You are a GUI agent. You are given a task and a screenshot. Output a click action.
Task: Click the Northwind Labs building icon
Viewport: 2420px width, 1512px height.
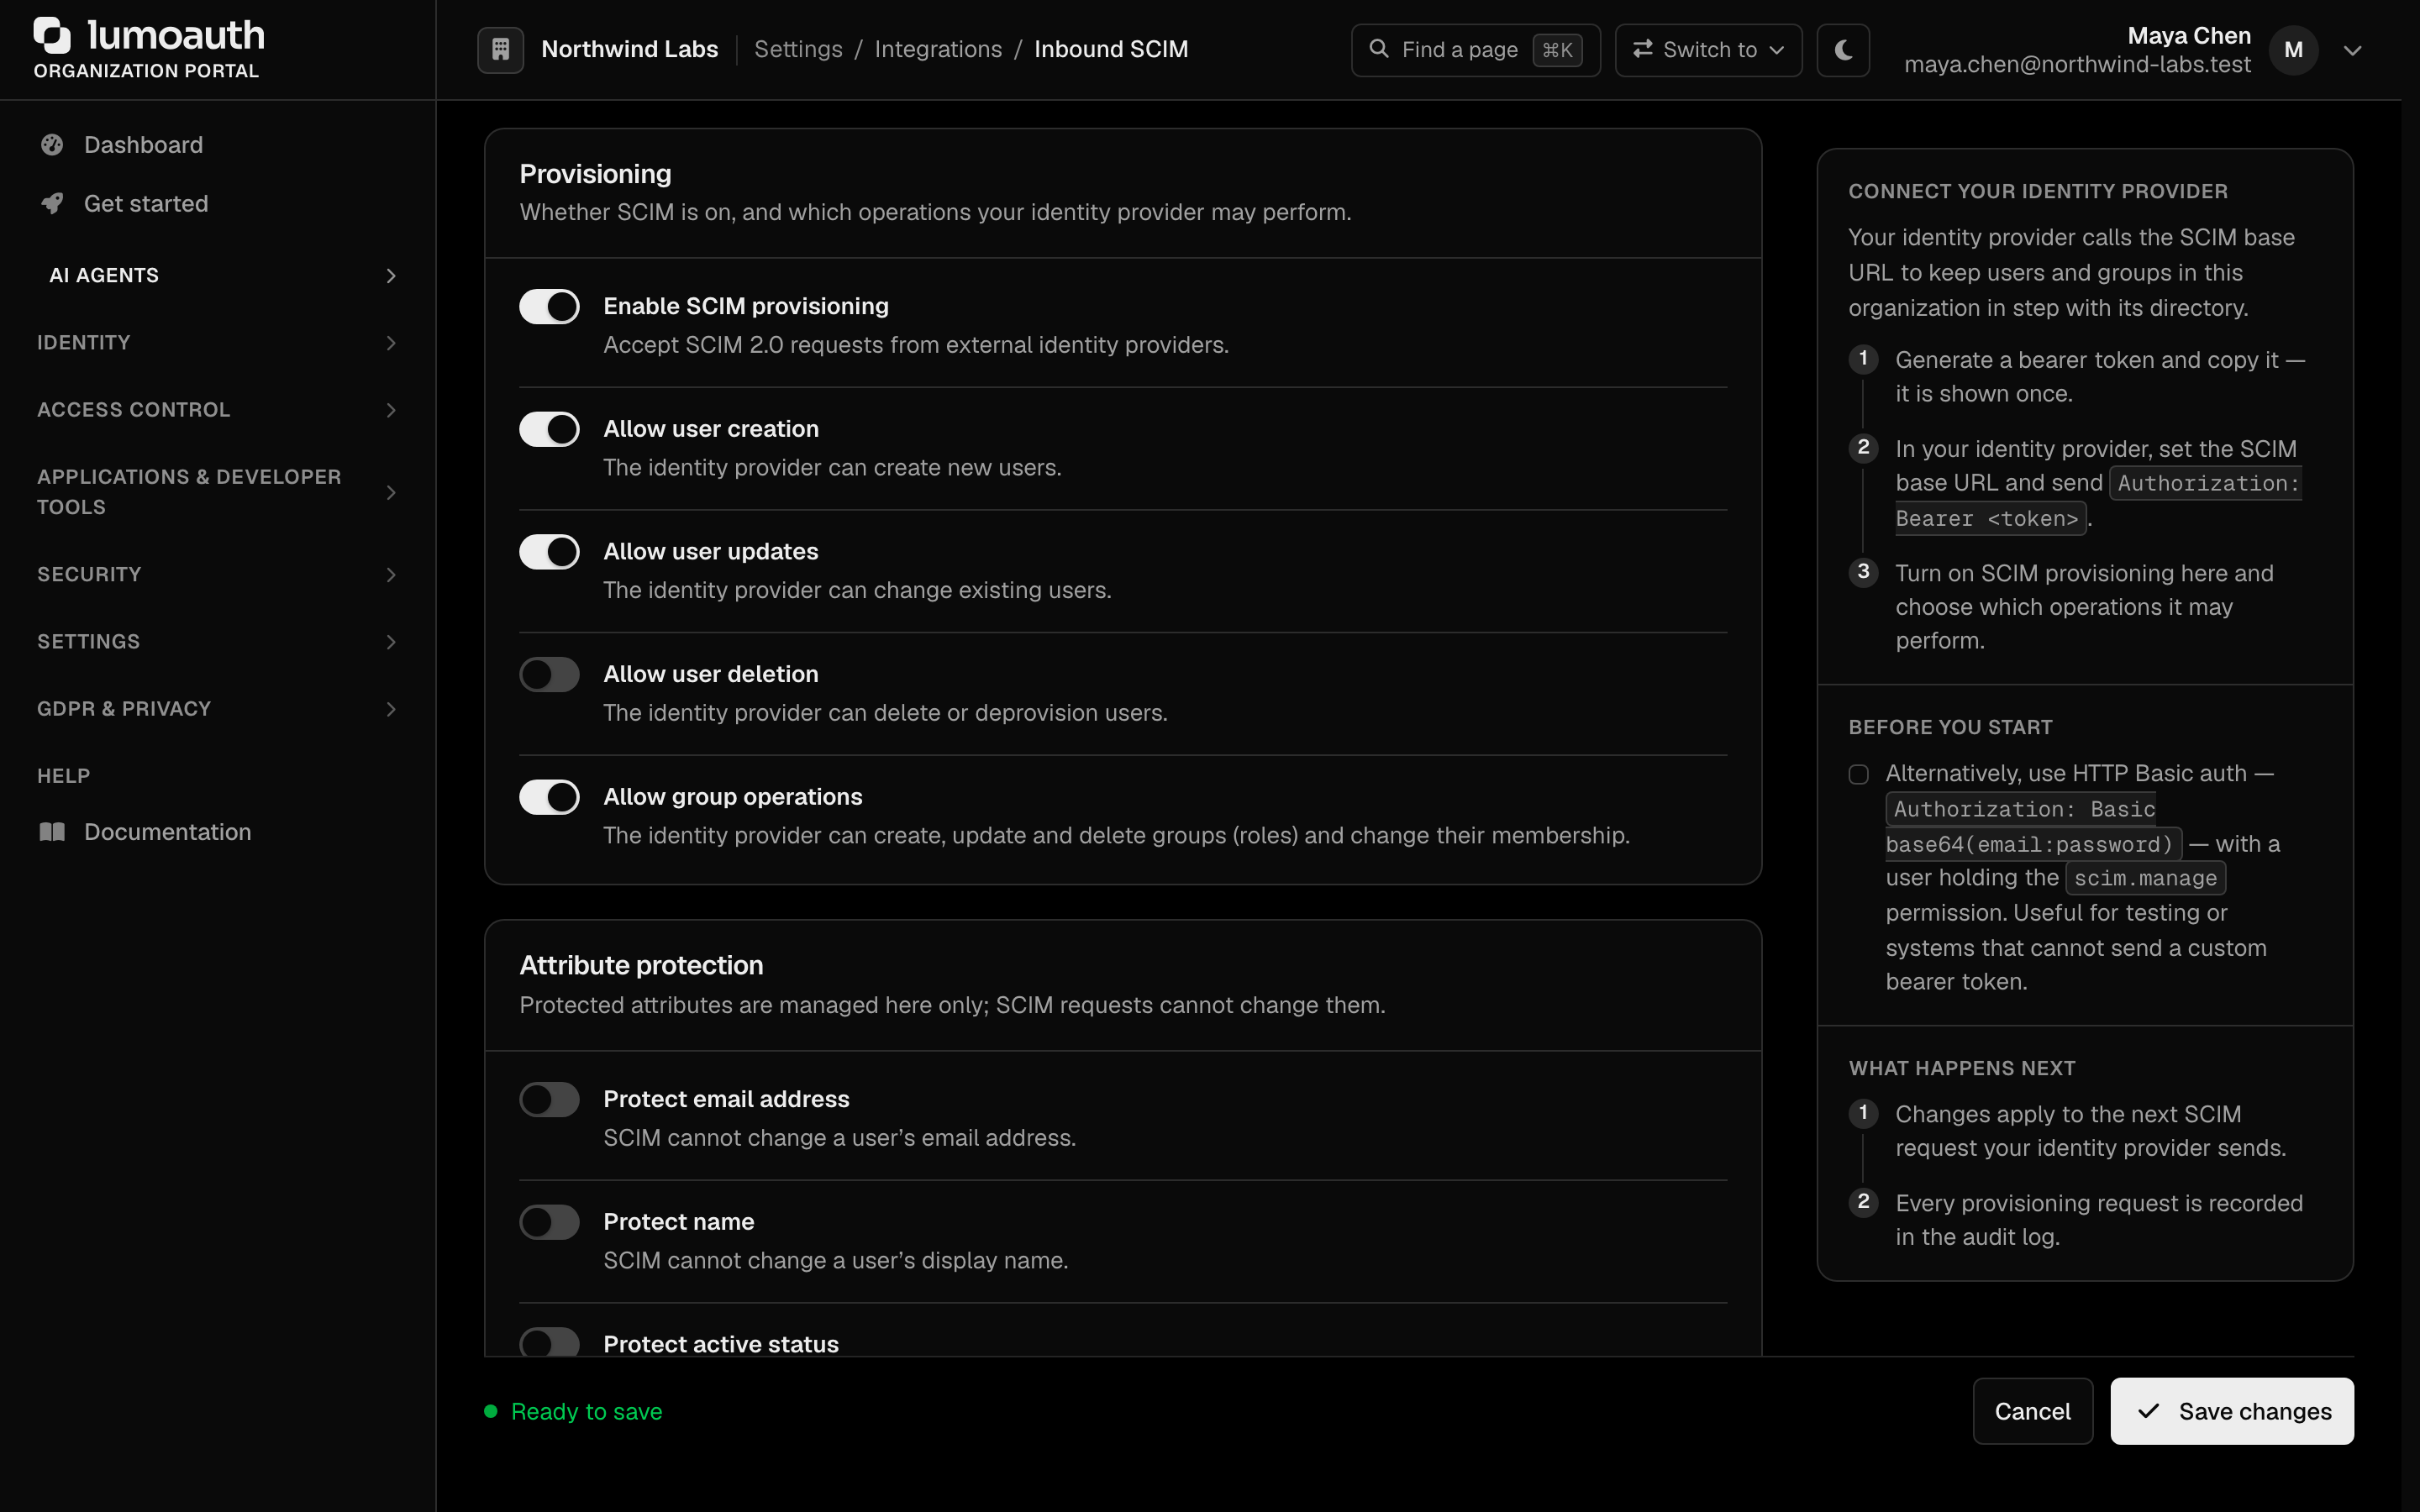(501, 49)
